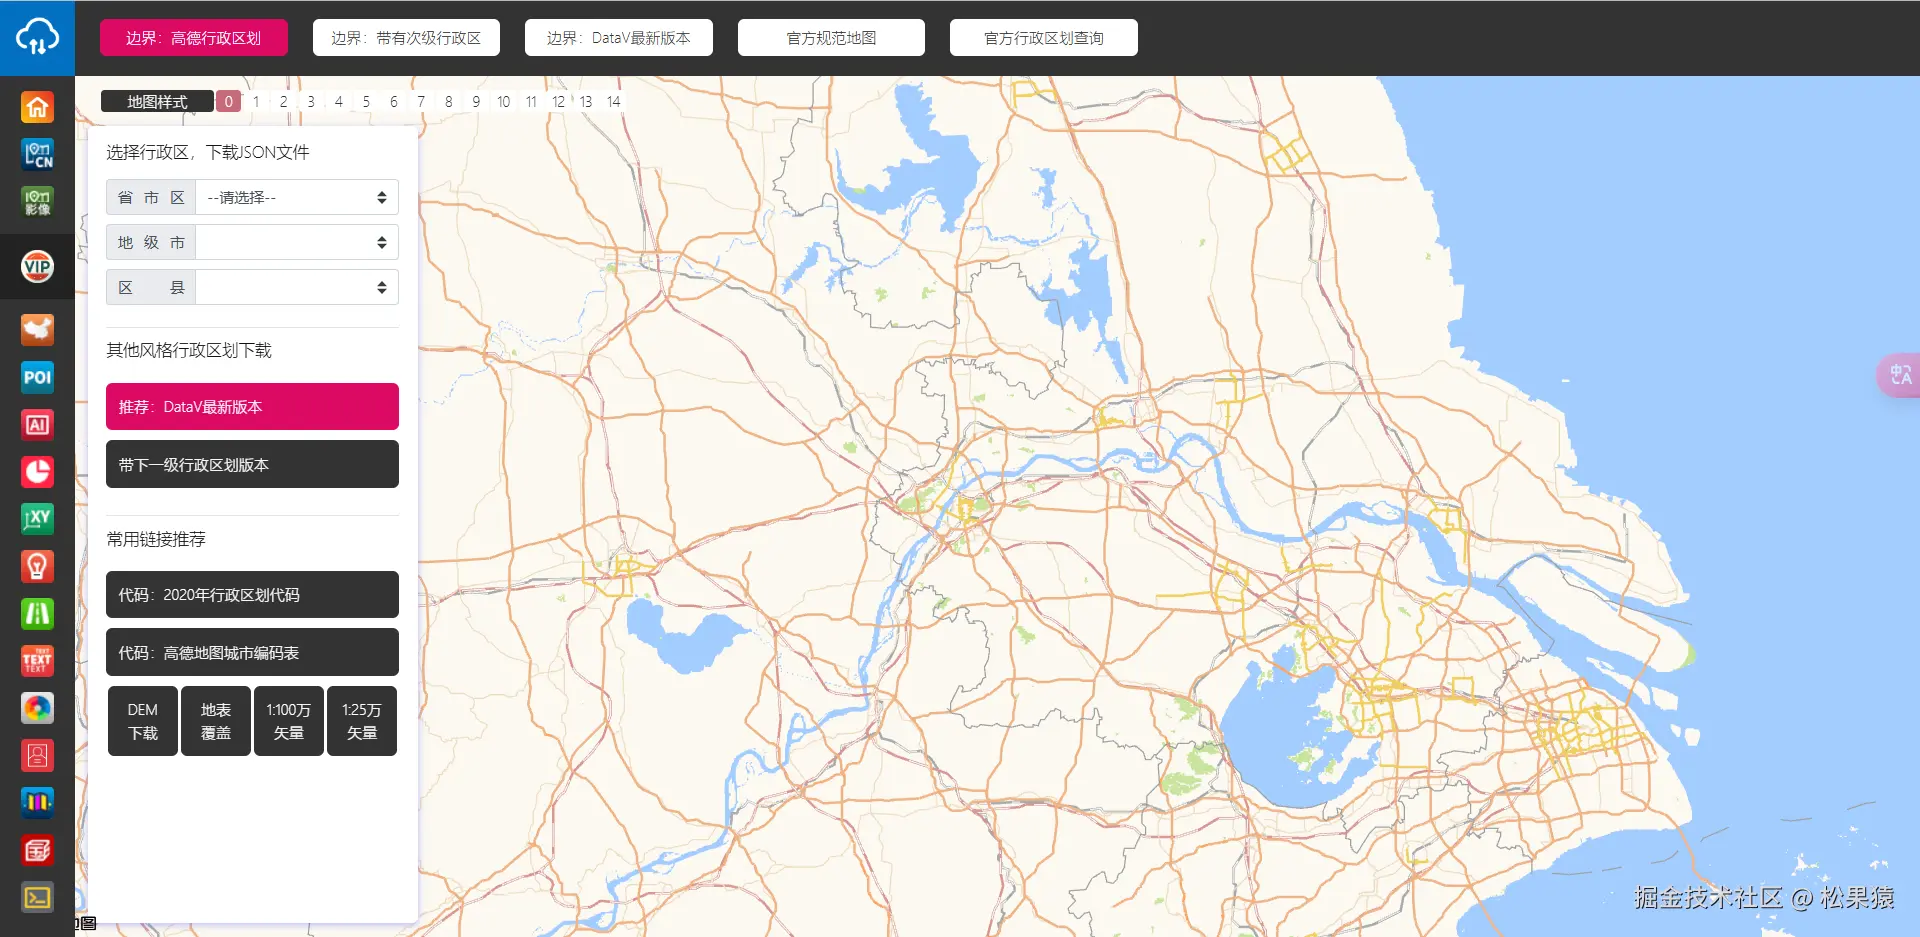1920x937 pixels.
Task: Select the orange TEXT icon
Action: 37,660
